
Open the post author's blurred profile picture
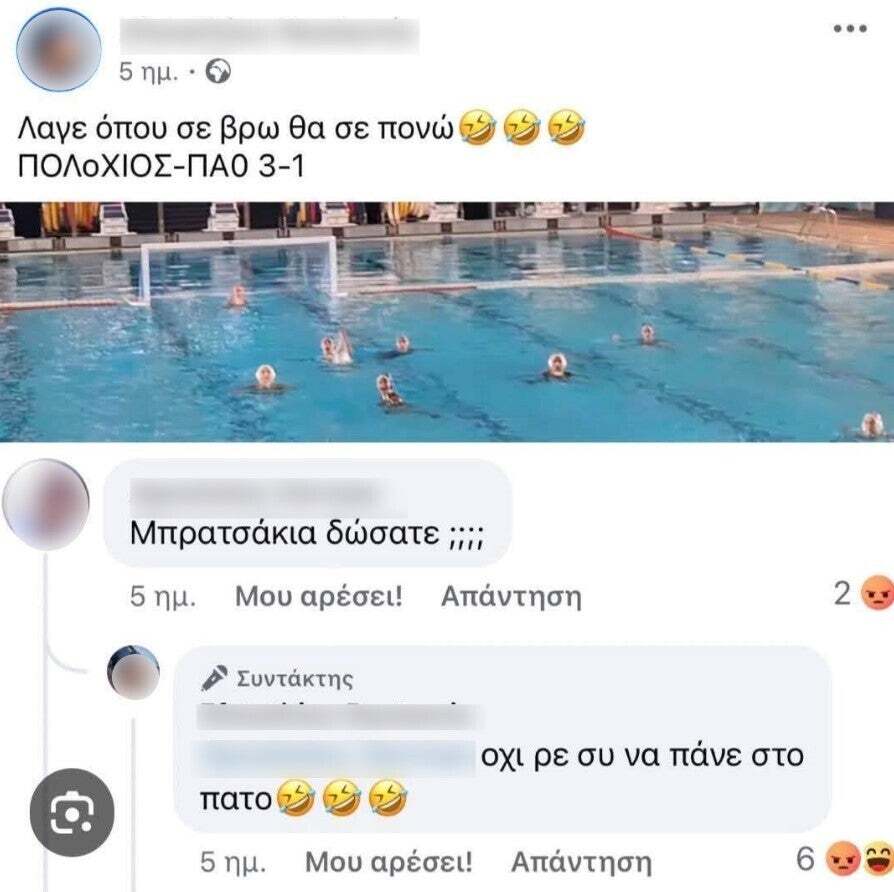coord(59,50)
